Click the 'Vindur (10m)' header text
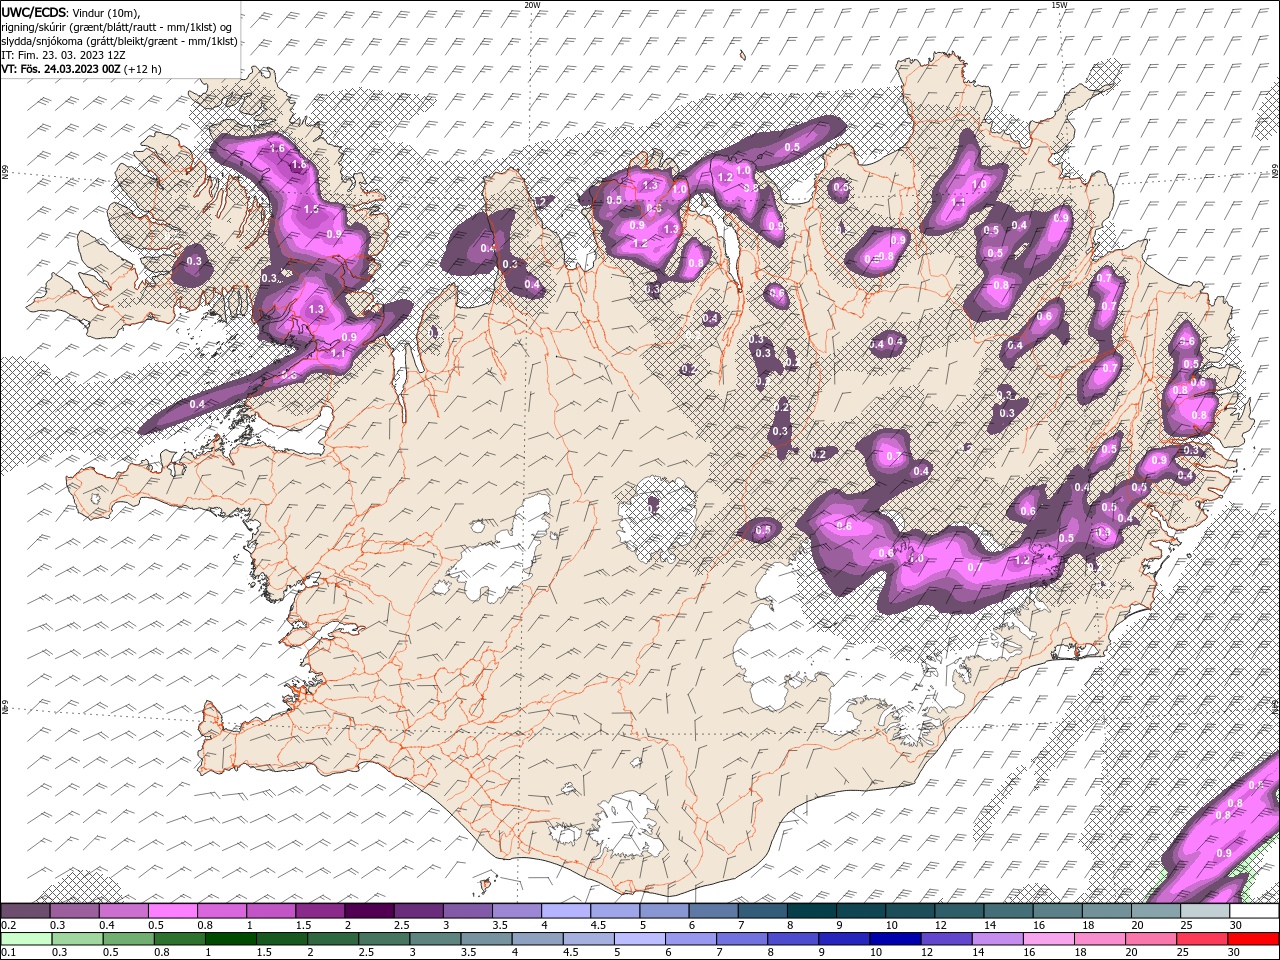Screen dimensions: 1280x960 tap(106, 12)
